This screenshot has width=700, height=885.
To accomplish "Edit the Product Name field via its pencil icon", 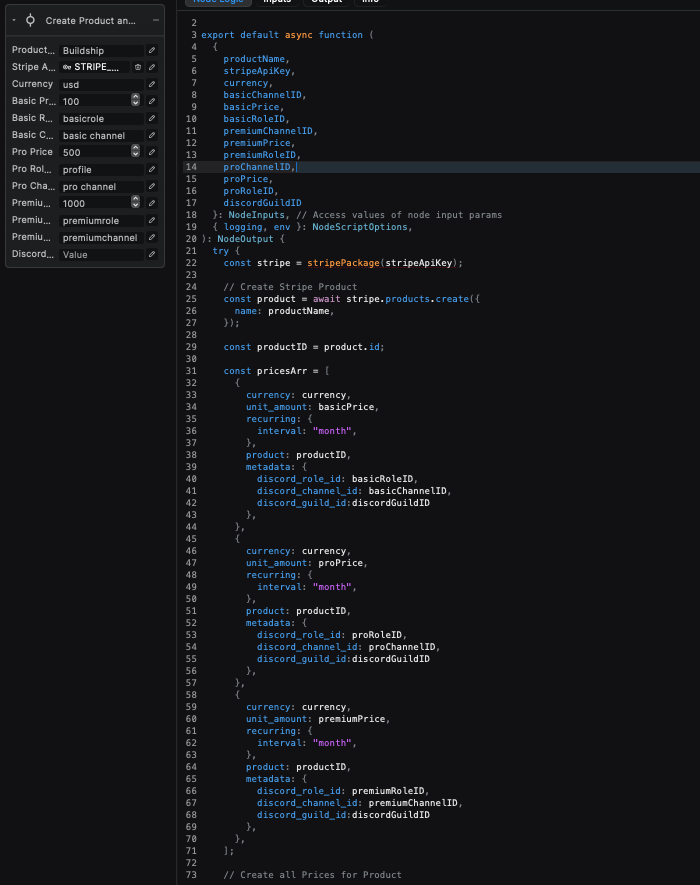I will tap(150, 50).
